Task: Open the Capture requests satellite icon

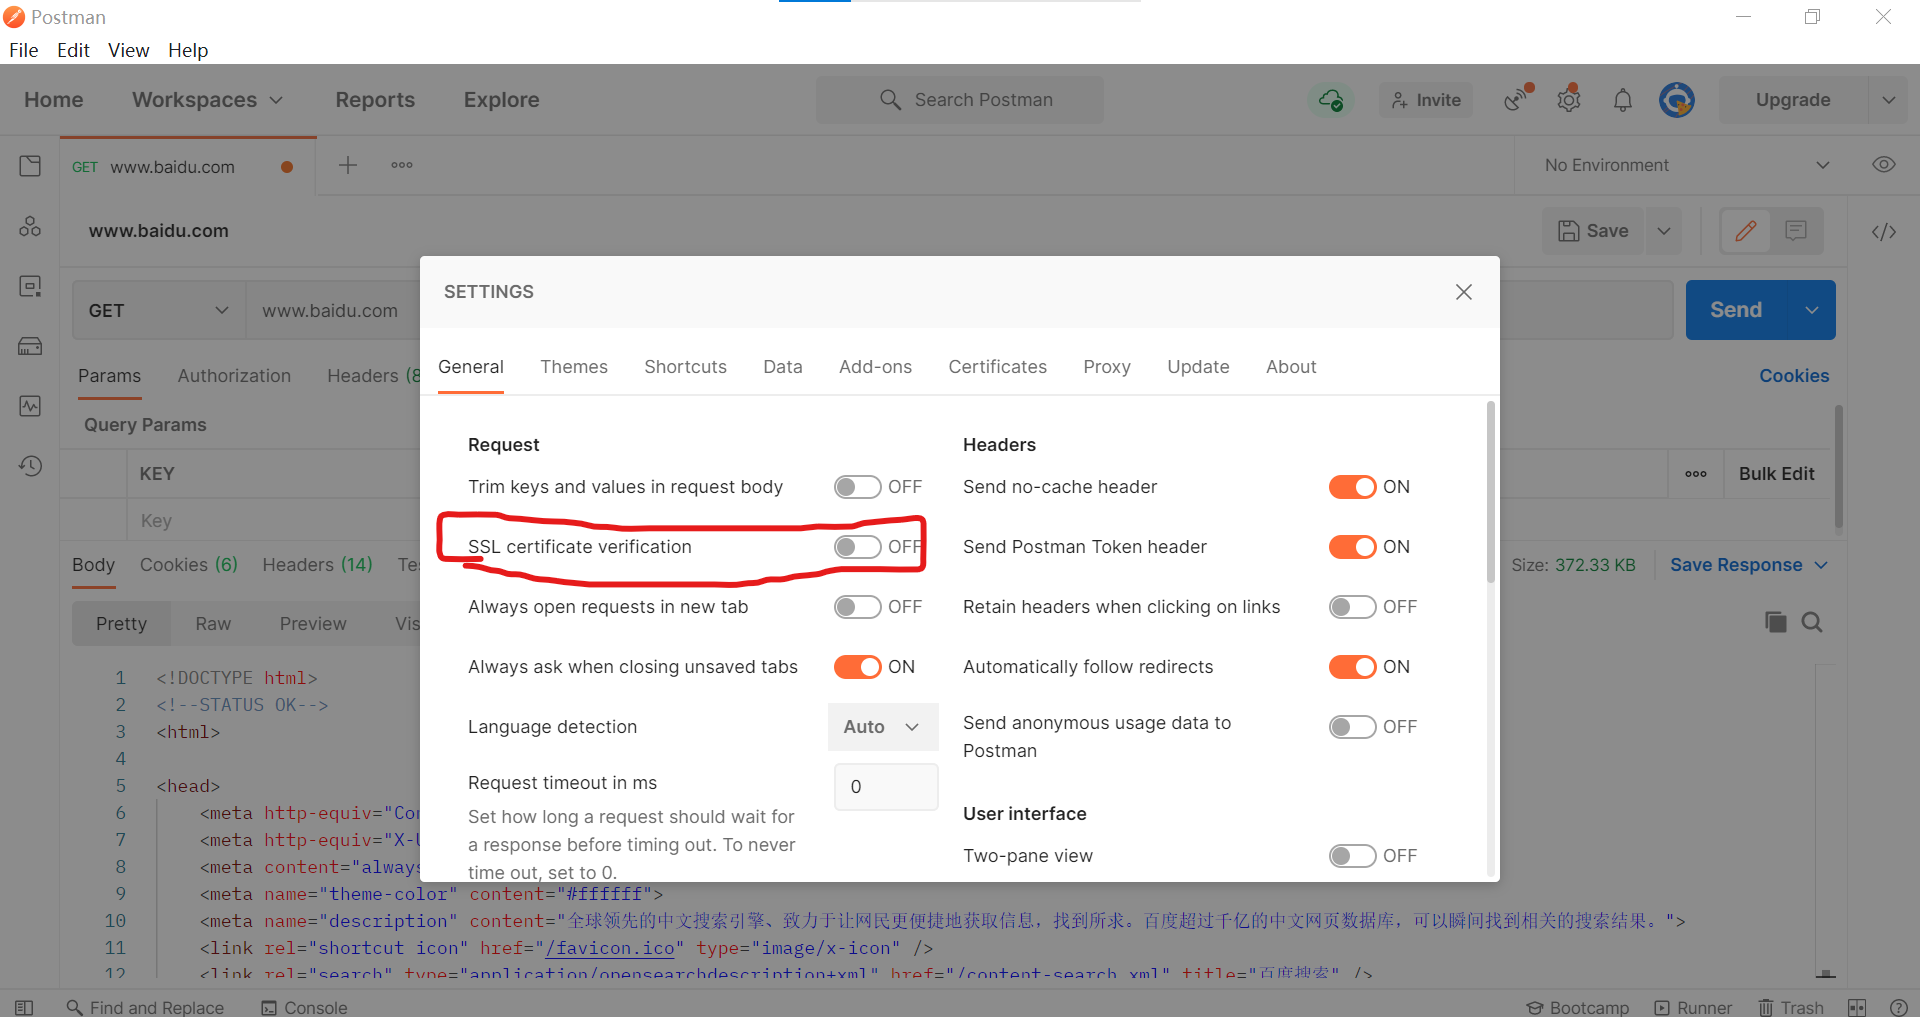Action: 1515,99
